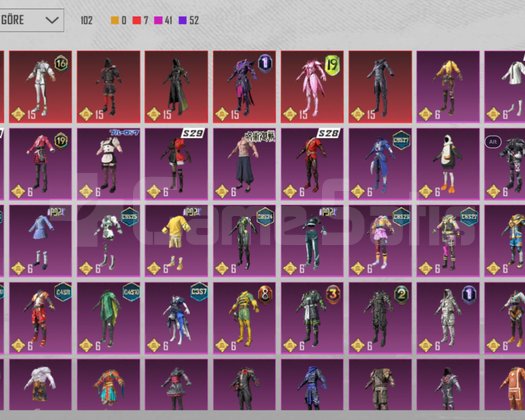Click the number 8 badge on the striped suit
Viewport: 525px width, 420px height.
pyautogui.click(x=265, y=295)
